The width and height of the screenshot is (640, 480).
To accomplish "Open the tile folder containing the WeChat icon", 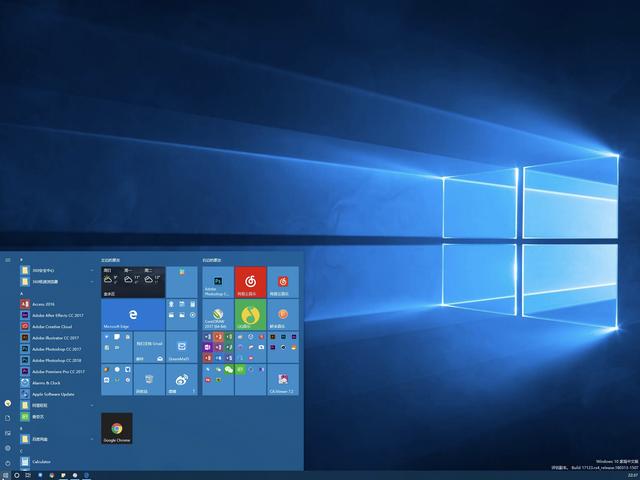I will 218,380.
